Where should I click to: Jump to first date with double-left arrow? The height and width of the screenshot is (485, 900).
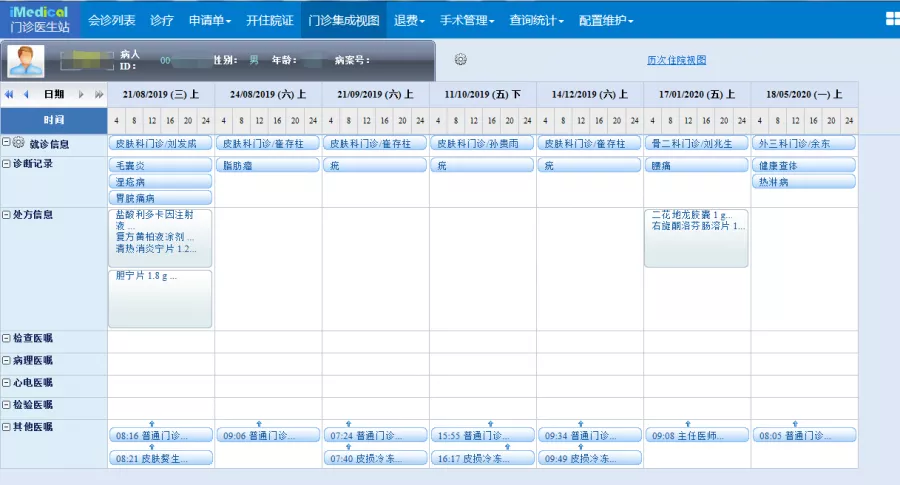pyautogui.click(x=9, y=94)
